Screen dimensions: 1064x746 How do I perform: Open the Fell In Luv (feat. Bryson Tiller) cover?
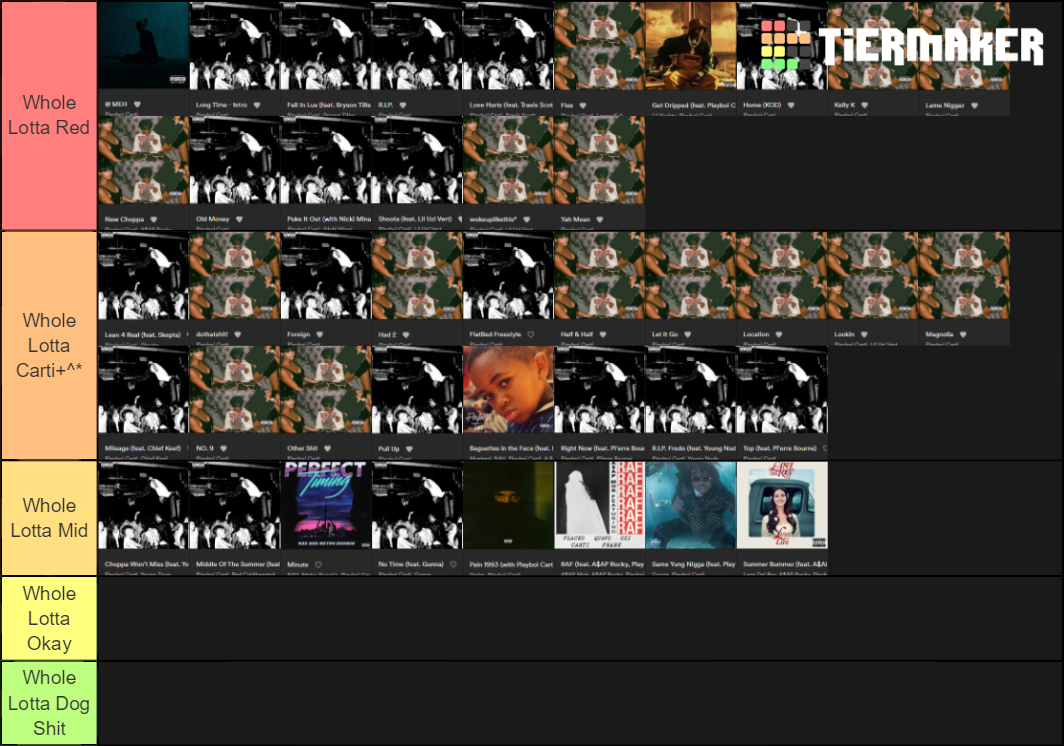coord(326,45)
